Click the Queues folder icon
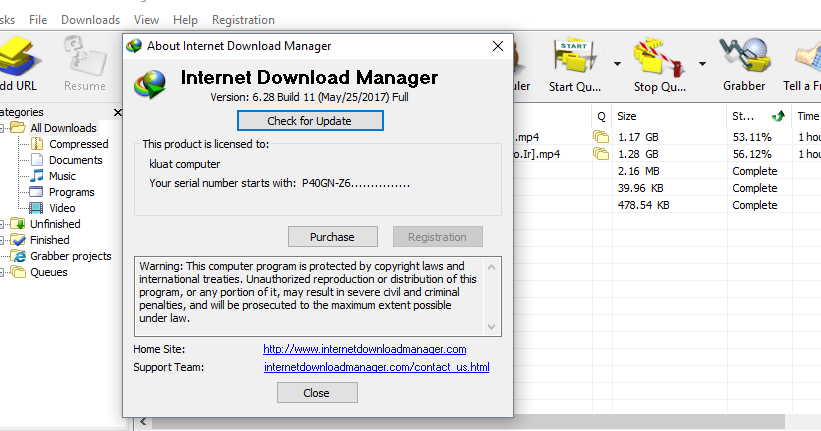 click(18, 272)
